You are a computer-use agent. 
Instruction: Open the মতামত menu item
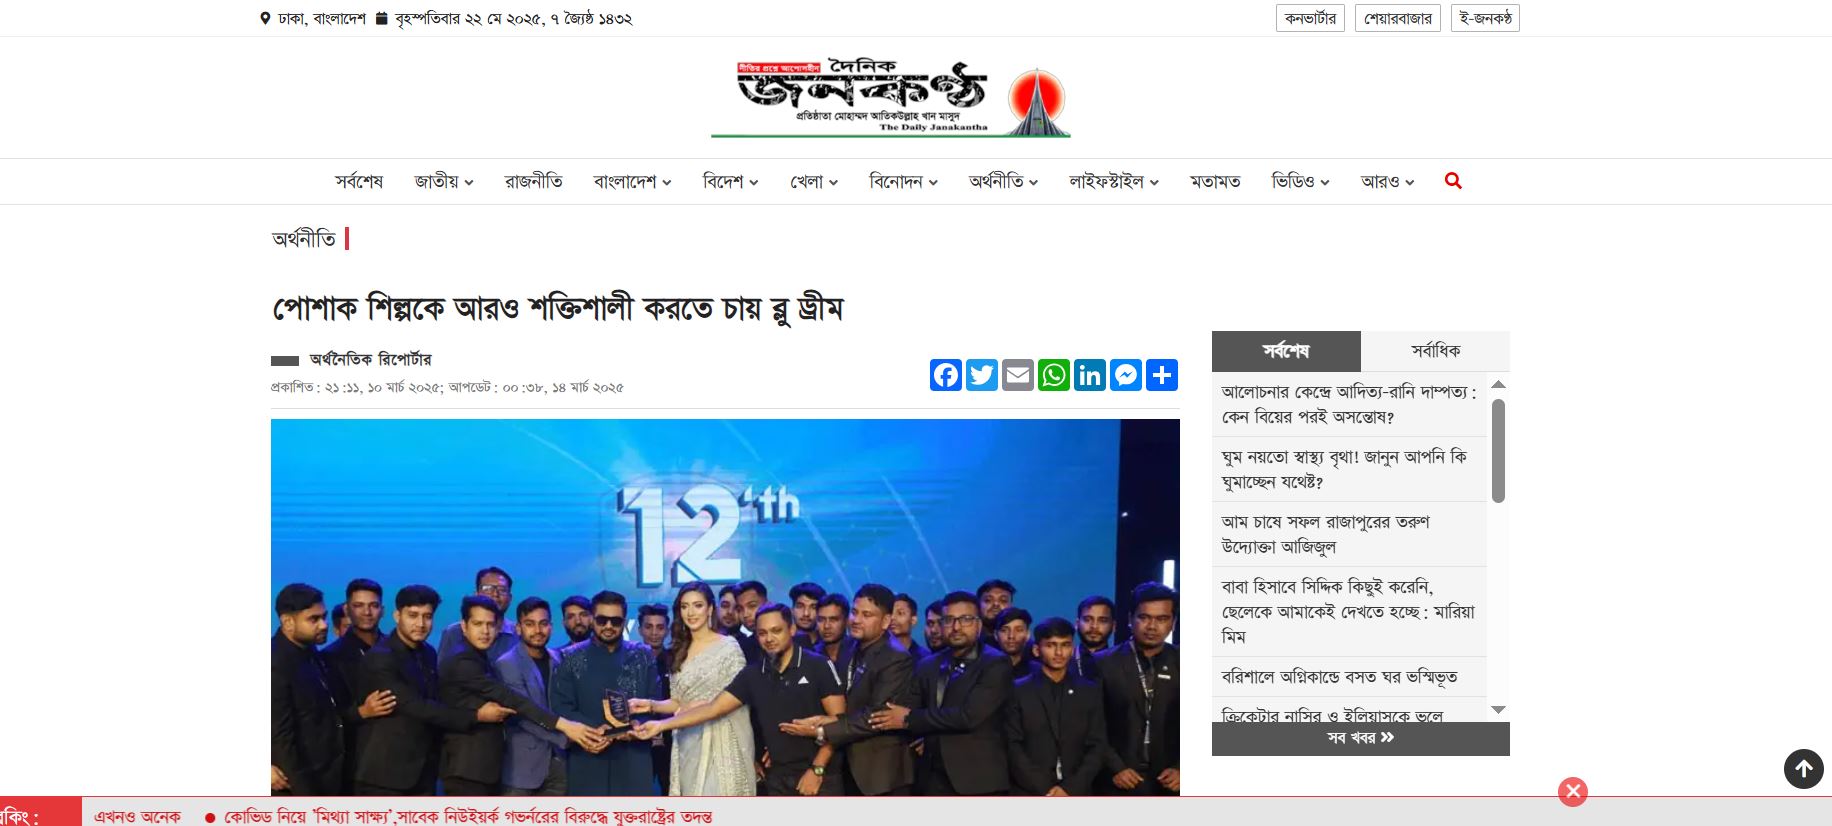point(1215,181)
